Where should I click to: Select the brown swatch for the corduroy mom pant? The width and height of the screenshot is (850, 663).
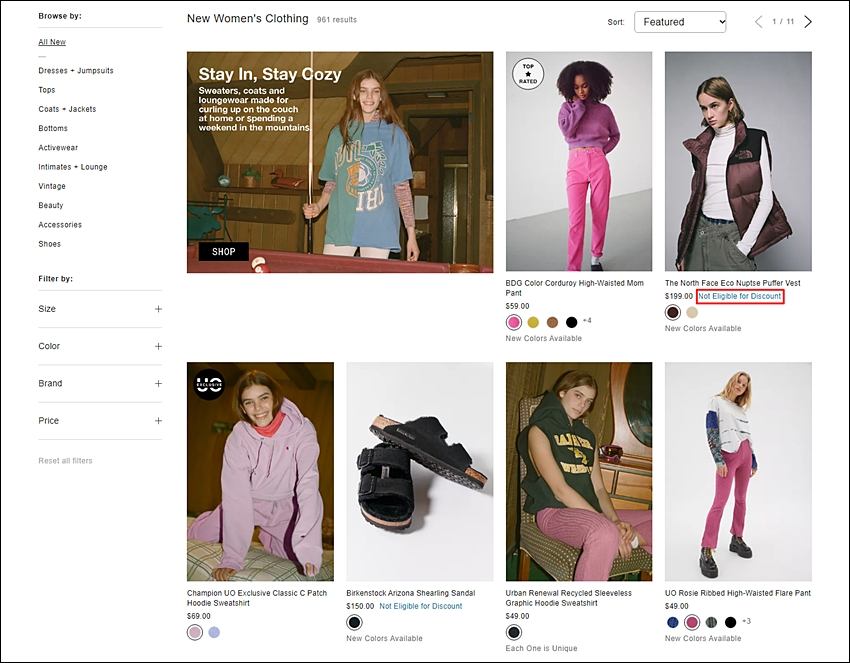(x=552, y=323)
